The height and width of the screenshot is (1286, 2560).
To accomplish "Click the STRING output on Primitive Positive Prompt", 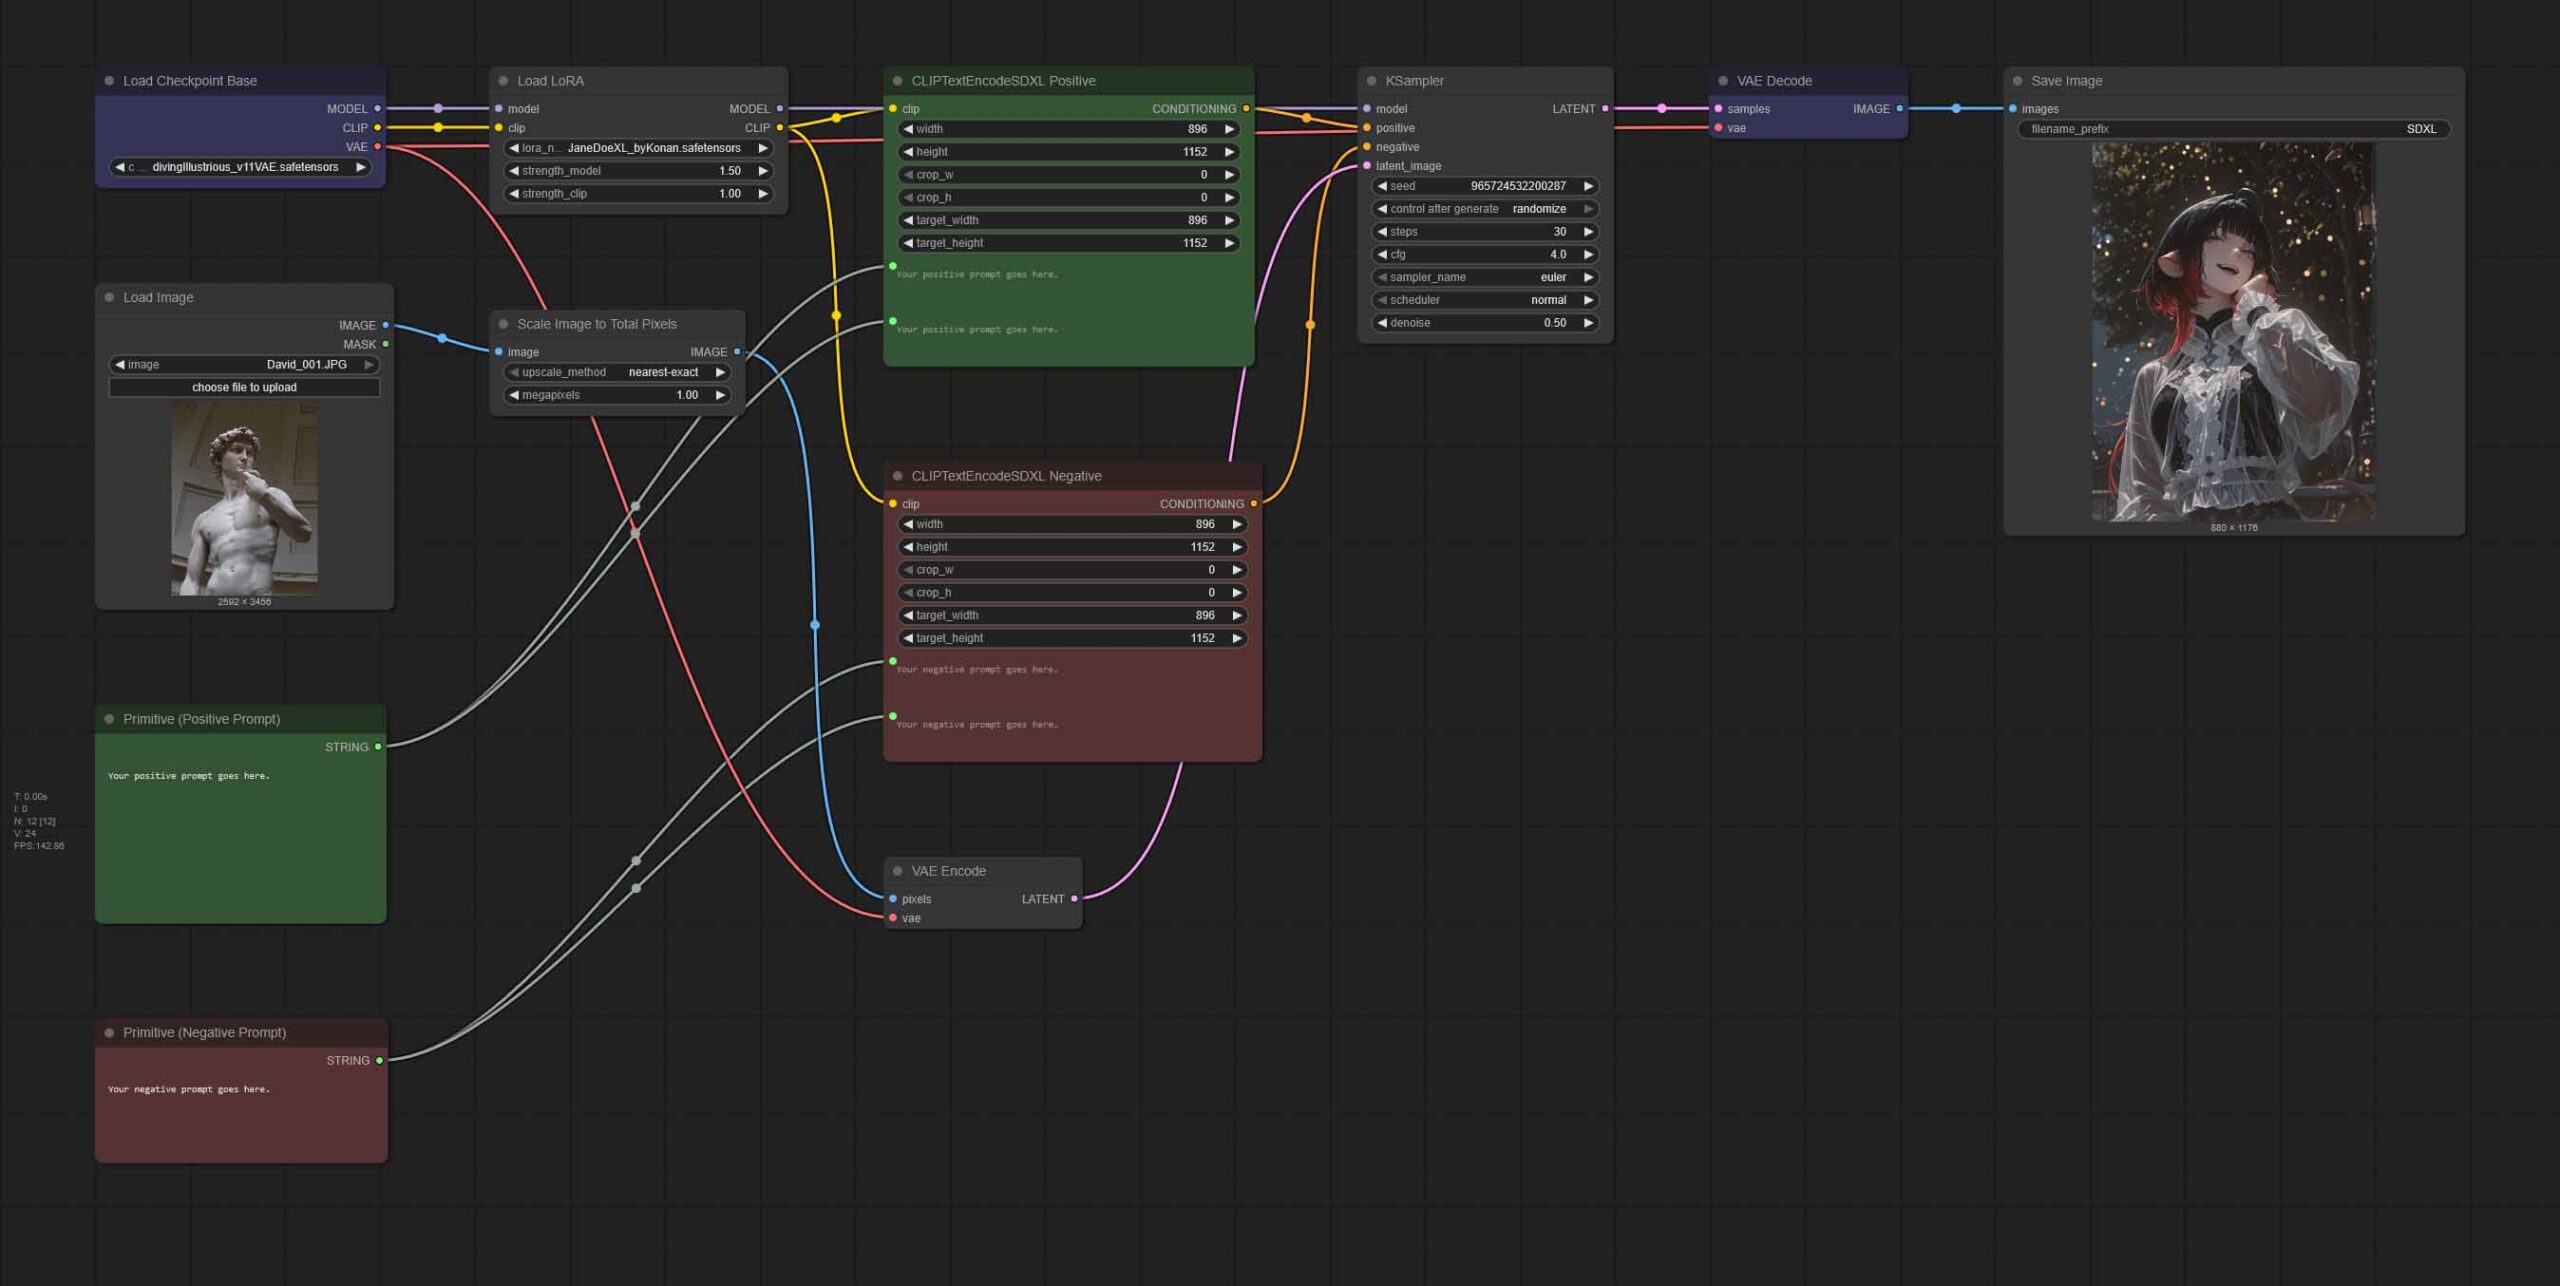I will coord(378,747).
